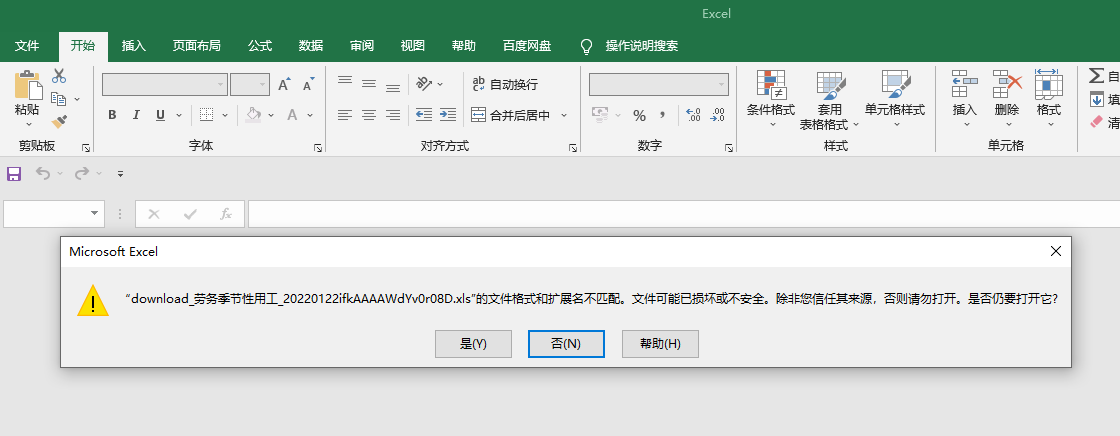The image size is (1120, 436).
Task: Open the number format combo box
Action: coord(659,84)
